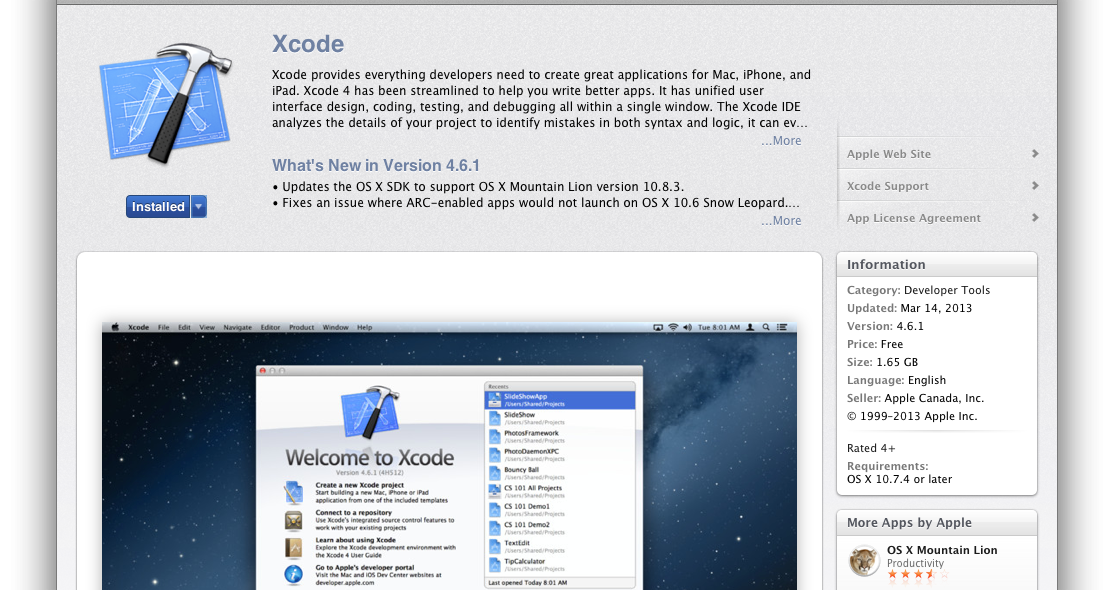Click the File menu in the screenshot's menu bar

tap(163, 327)
